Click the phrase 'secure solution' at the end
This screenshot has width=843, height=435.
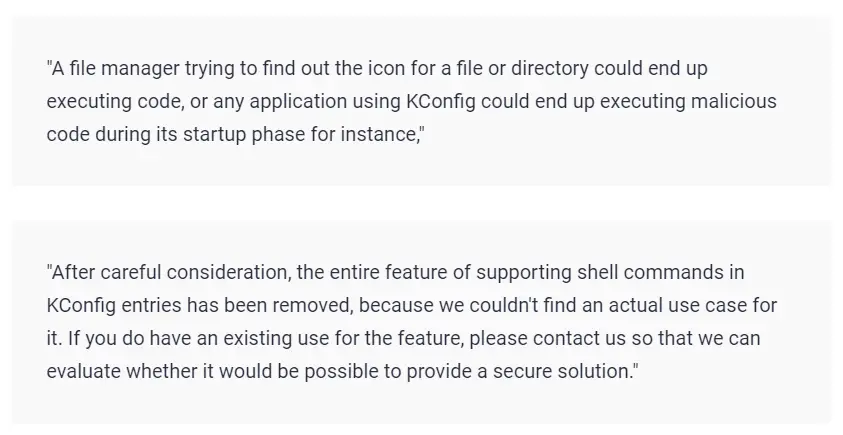click(563, 372)
